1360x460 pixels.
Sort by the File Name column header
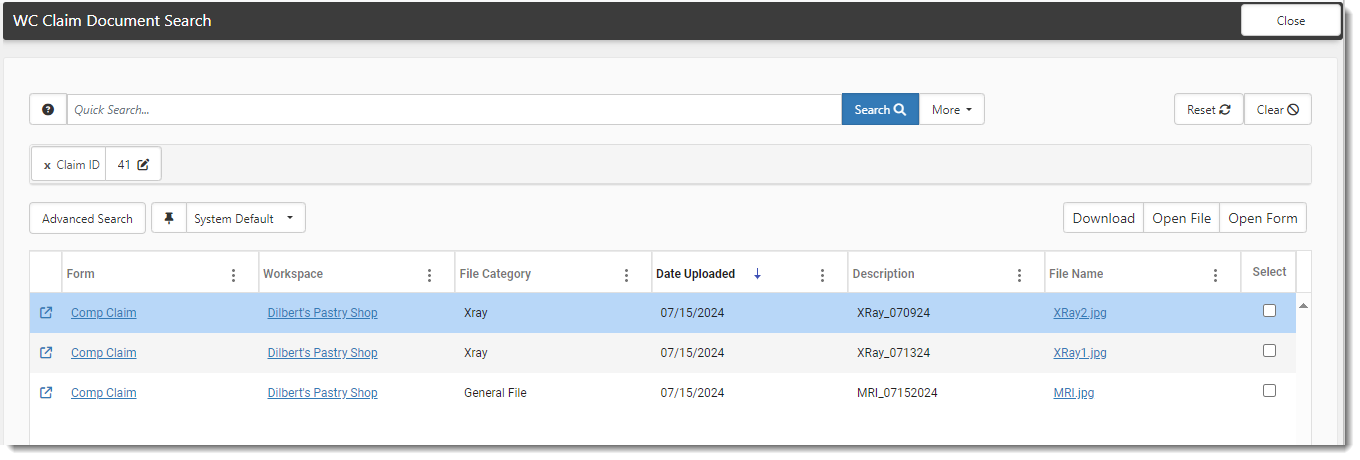pyautogui.click(x=1076, y=274)
